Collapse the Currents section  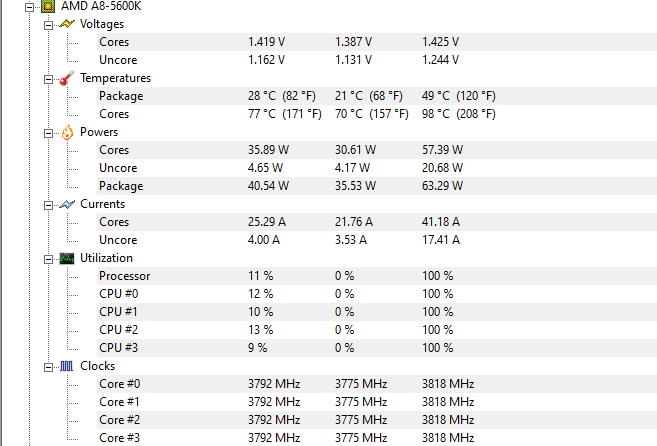coord(49,205)
